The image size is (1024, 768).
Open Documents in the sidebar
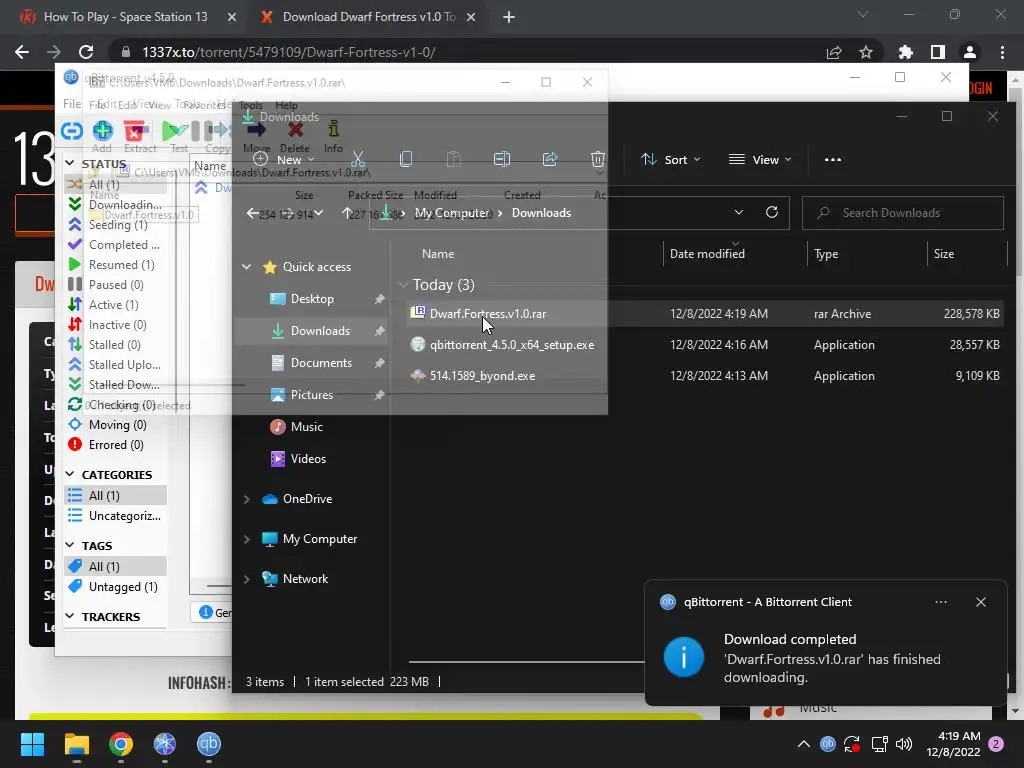pyautogui.click(x=321, y=362)
